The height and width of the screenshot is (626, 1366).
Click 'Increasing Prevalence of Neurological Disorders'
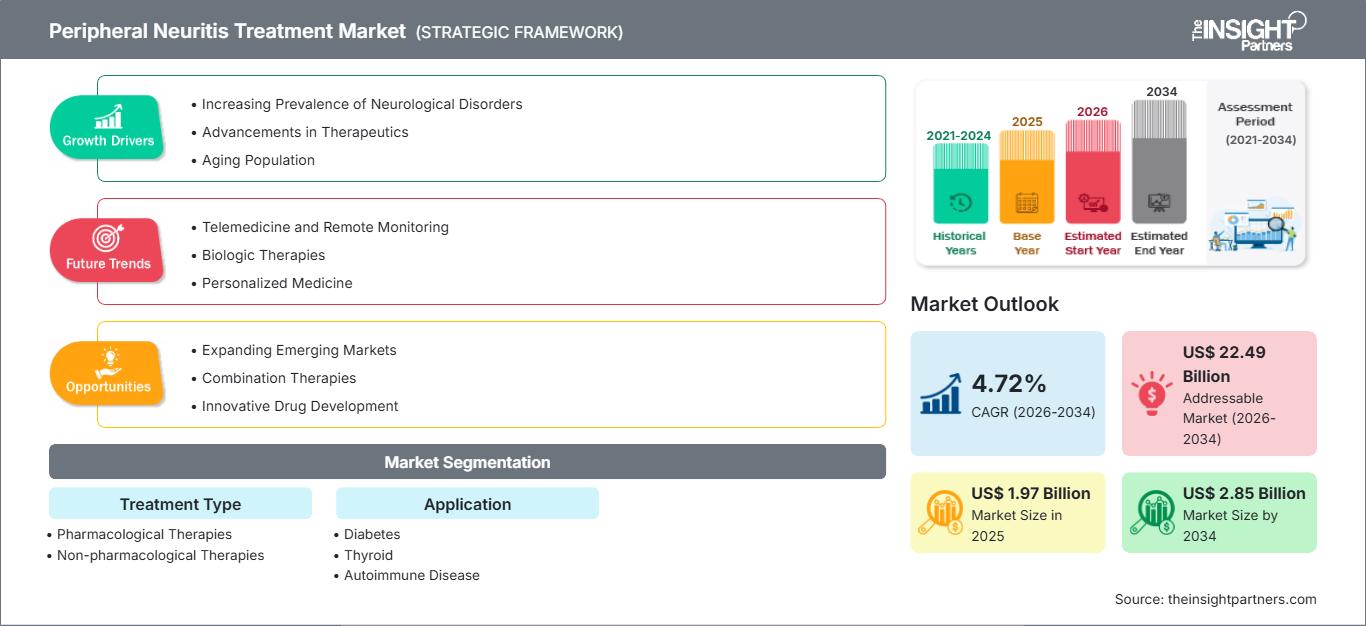[x=362, y=104]
